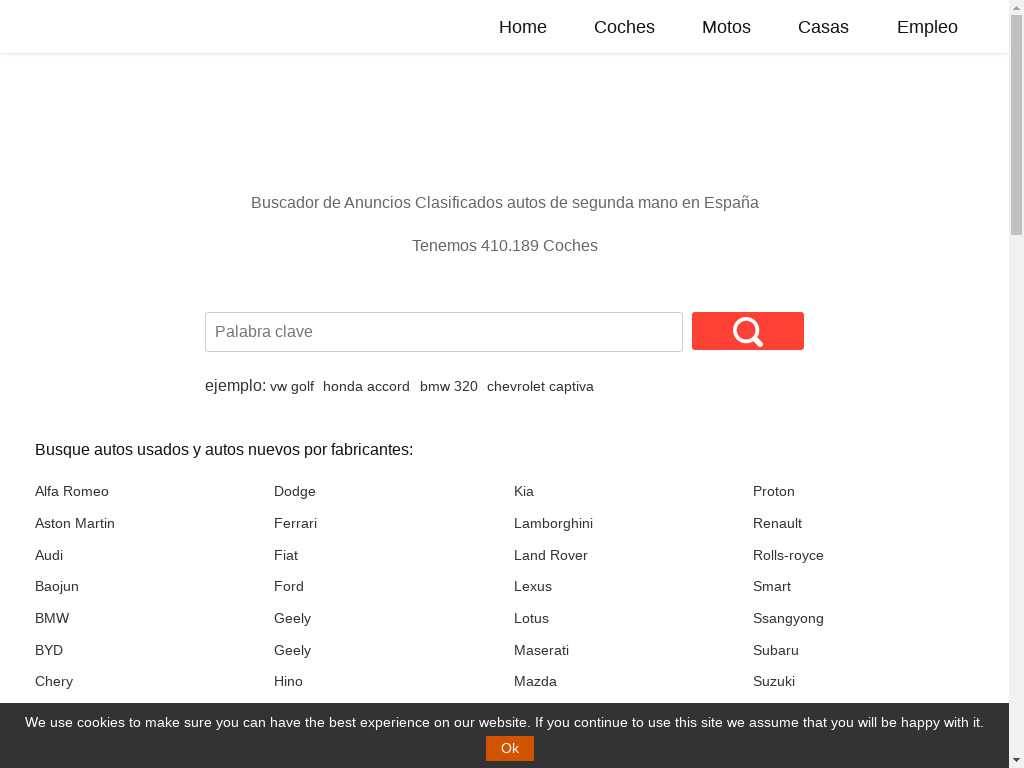Select the Fiat brand link
Image resolution: width=1024 pixels, height=768 pixels.
(x=285, y=555)
